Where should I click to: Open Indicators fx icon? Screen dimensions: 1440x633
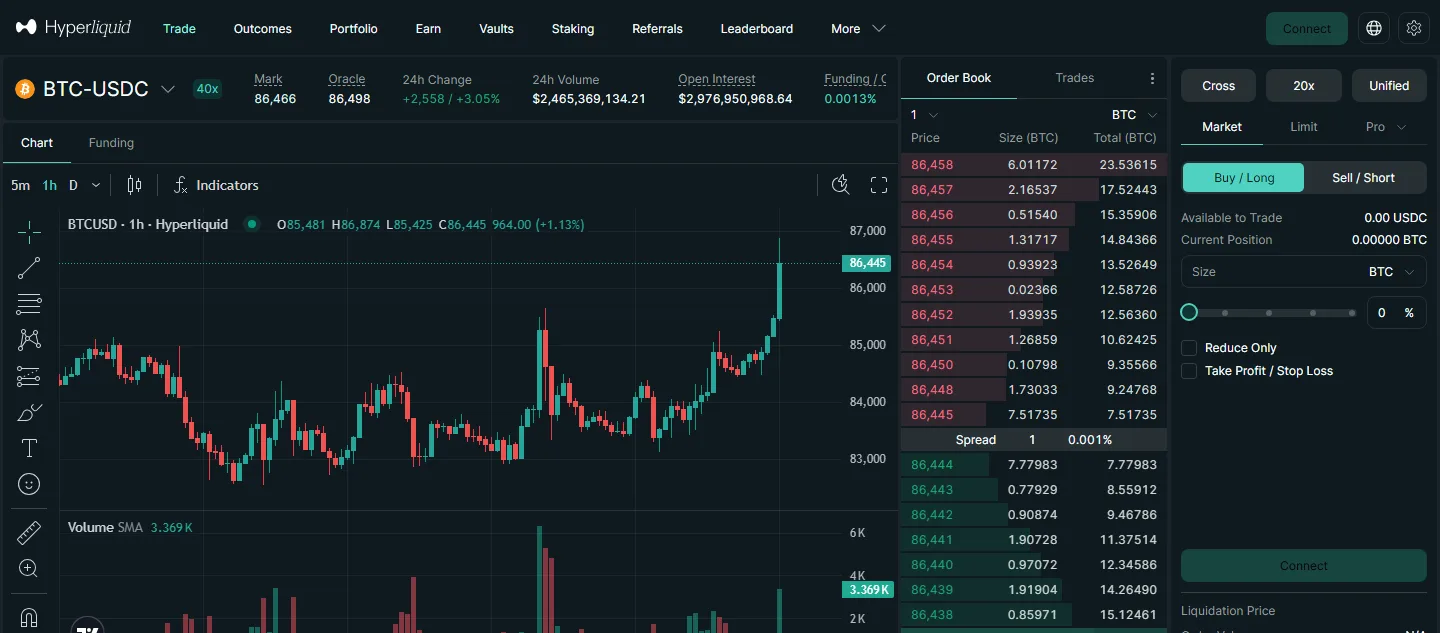coord(181,185)
